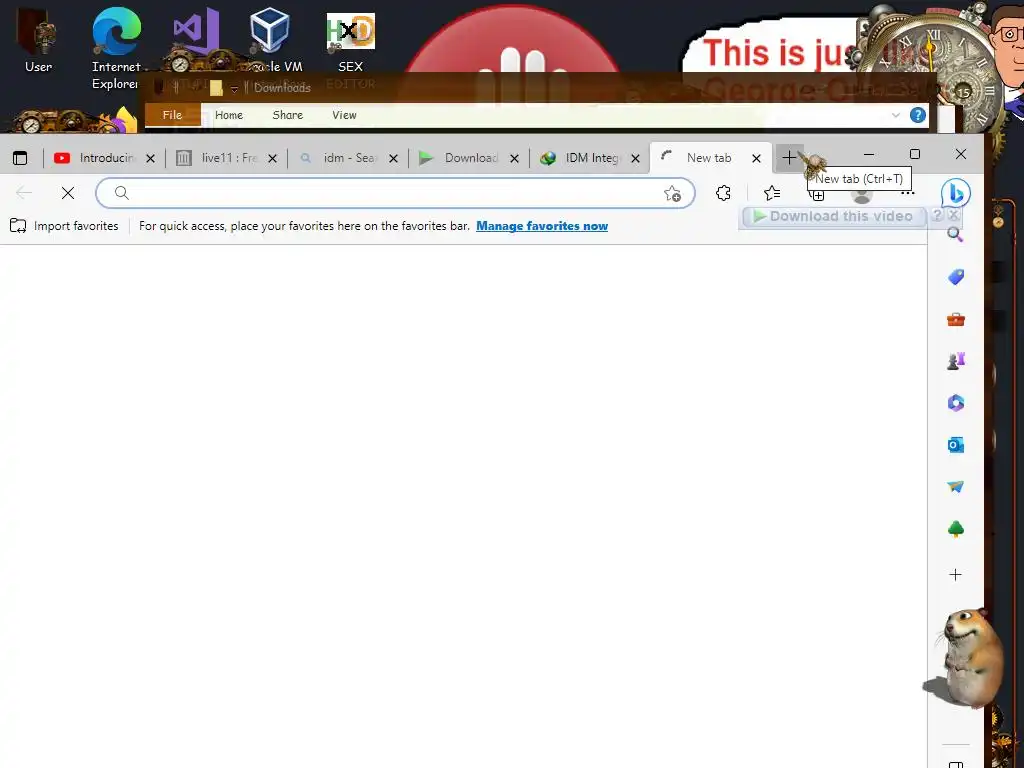Open sidebar Microsoft 365 icon

pyautogui.click(x=955, y=403)
